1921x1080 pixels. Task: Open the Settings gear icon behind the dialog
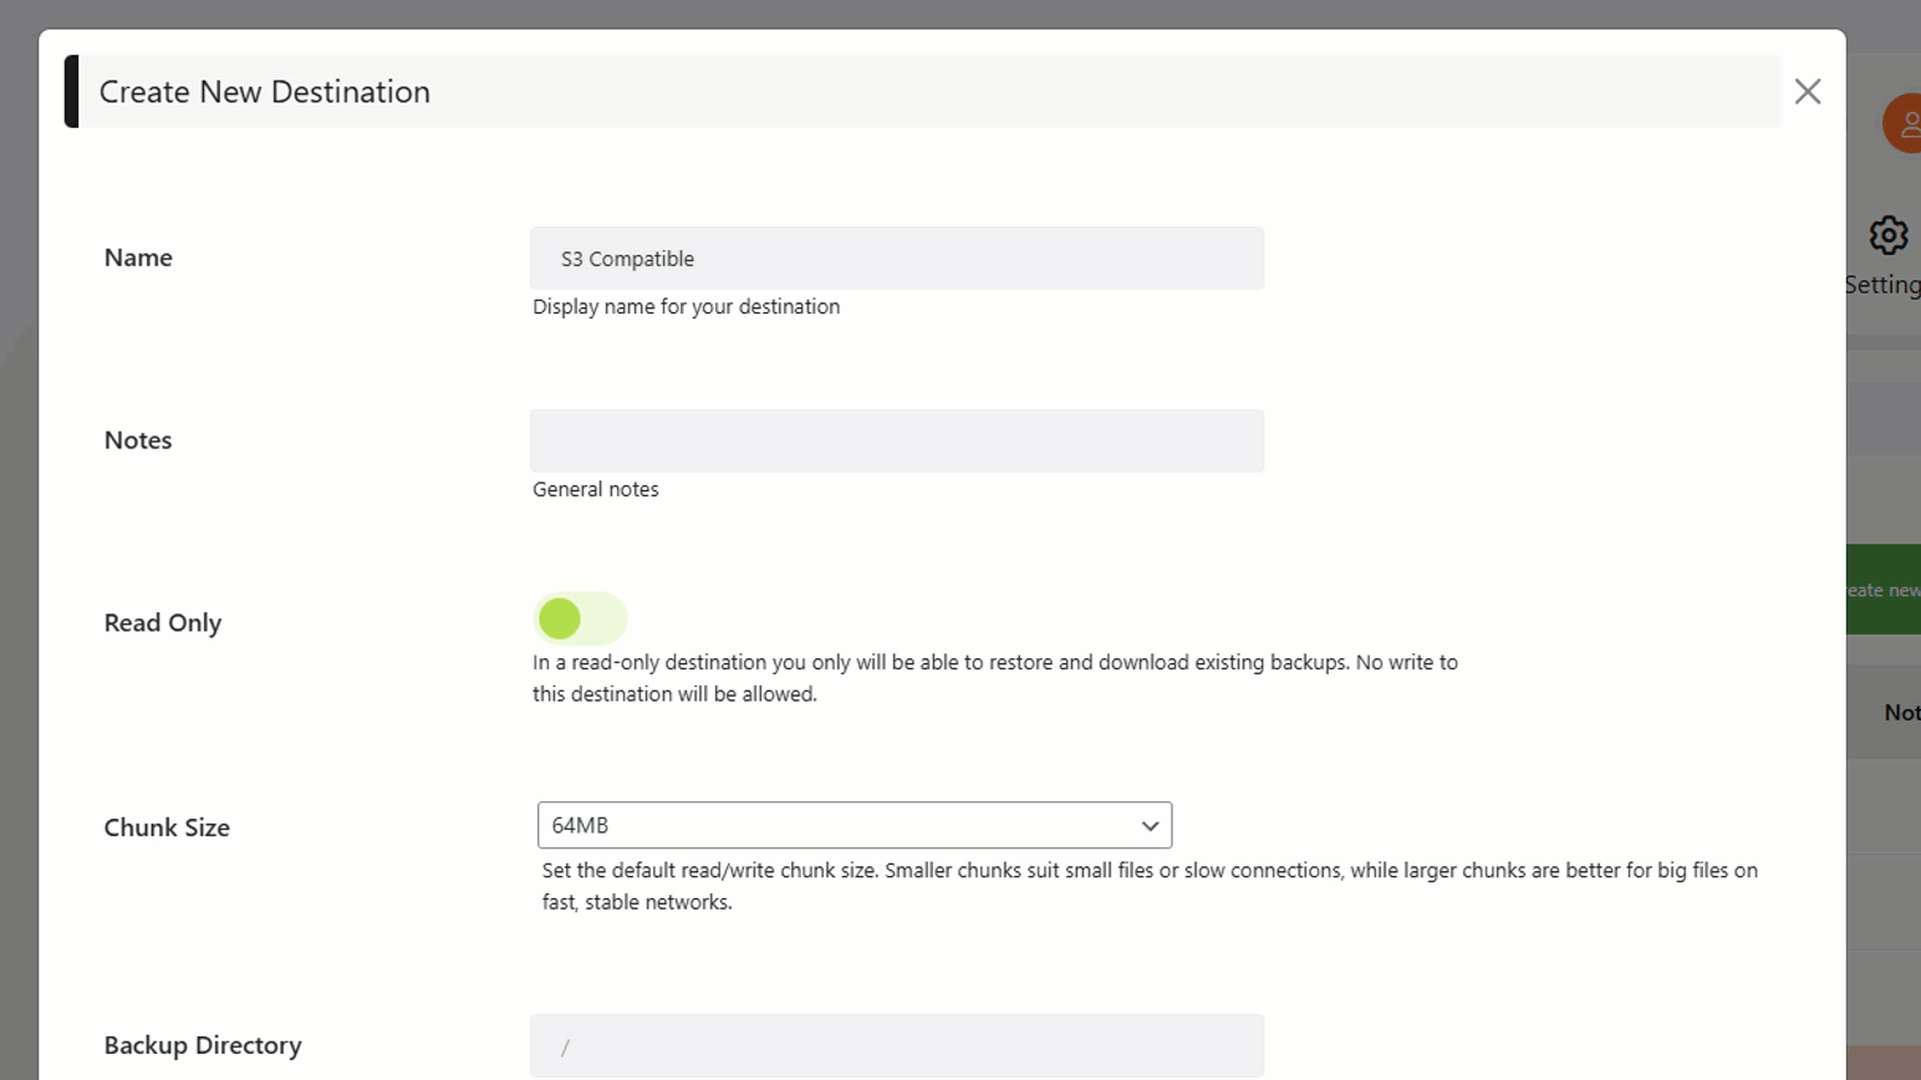[x=1888, y=236]
